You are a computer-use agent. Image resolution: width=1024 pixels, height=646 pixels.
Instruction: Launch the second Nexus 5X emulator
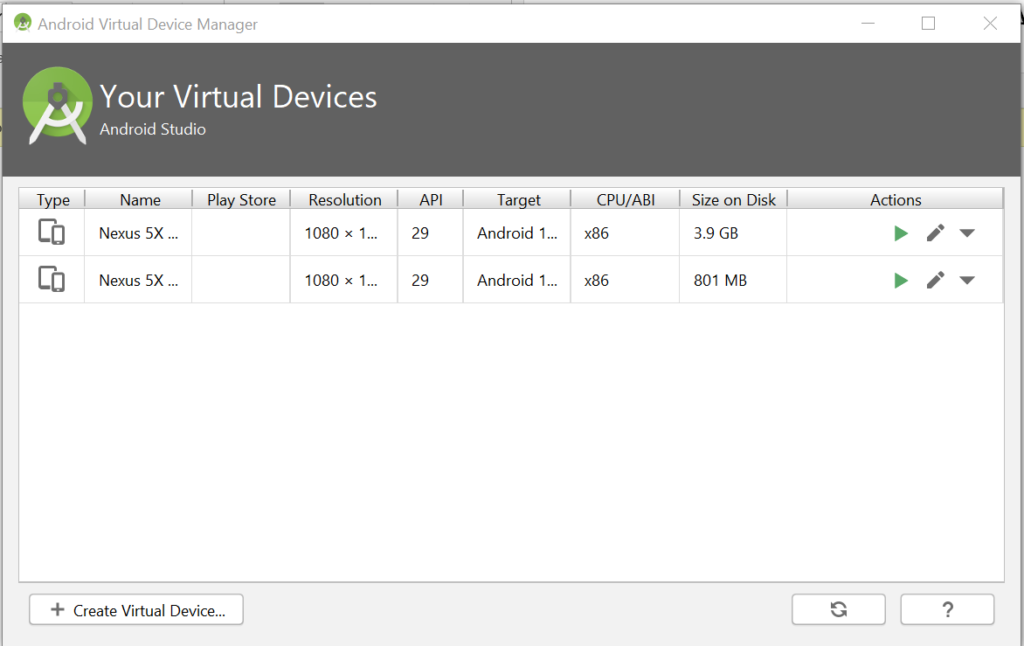[x=900, y=280]
